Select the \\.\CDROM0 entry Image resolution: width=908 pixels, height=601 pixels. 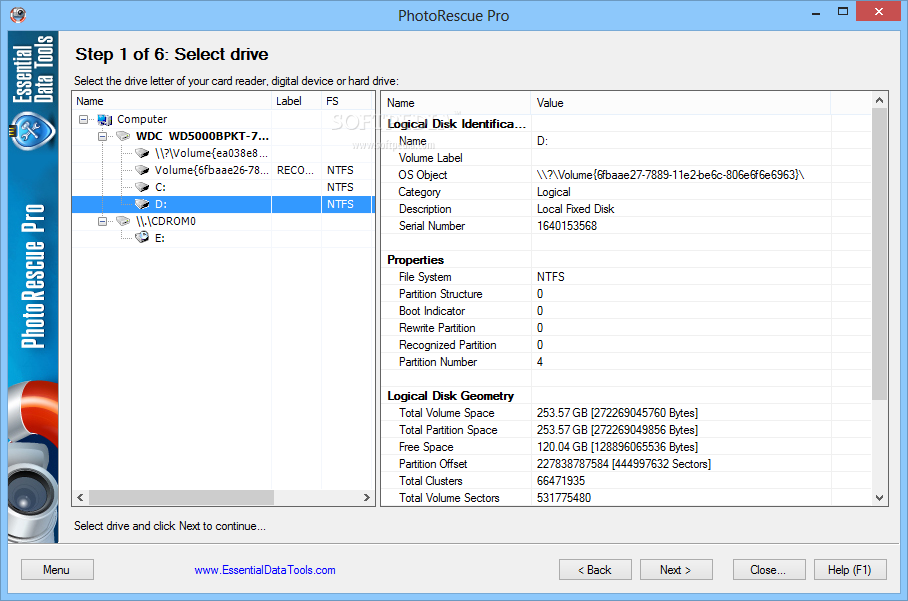166,221
